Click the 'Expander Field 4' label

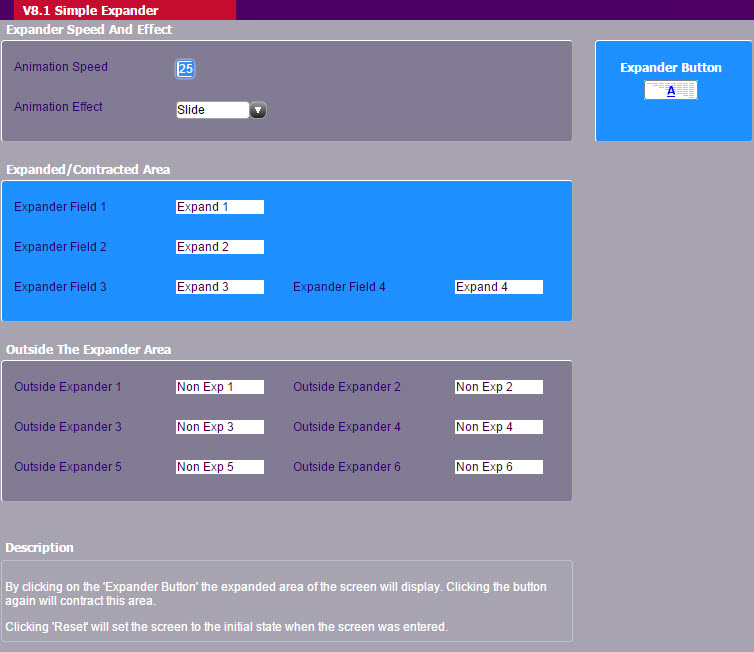pyautogui.click(x=339, y=287)
